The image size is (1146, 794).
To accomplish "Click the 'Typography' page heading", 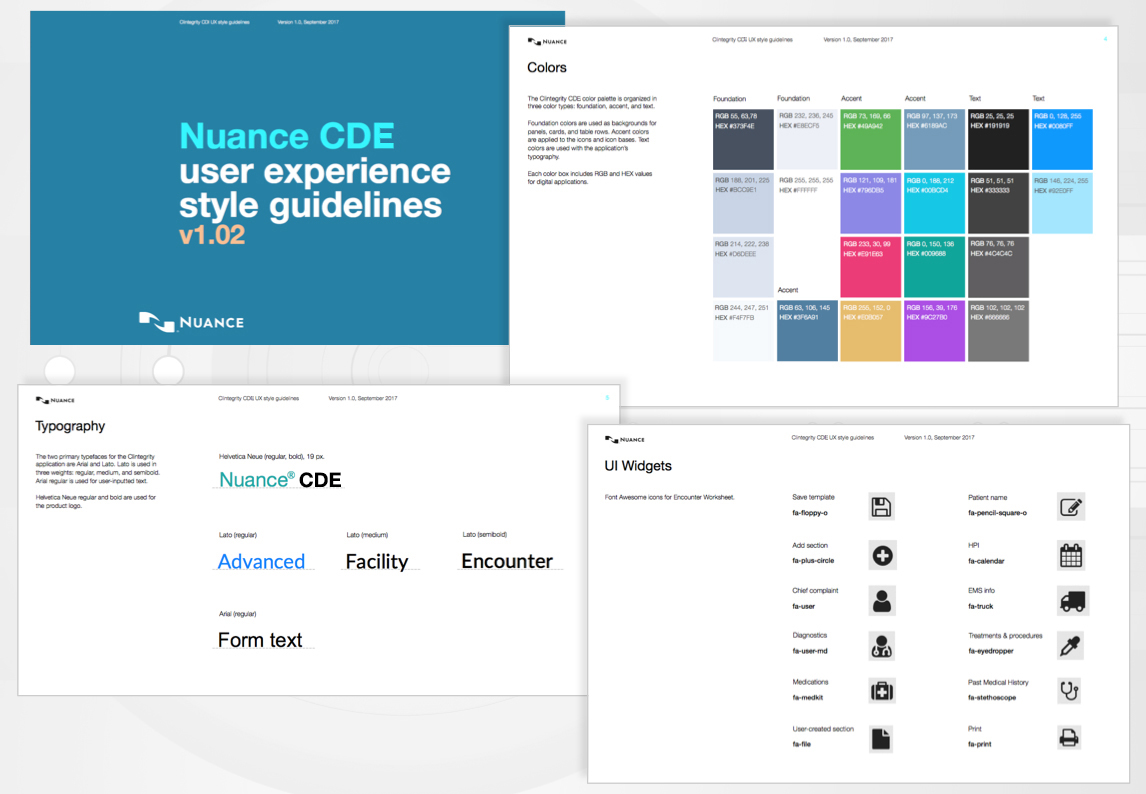I will pos(70,426).
